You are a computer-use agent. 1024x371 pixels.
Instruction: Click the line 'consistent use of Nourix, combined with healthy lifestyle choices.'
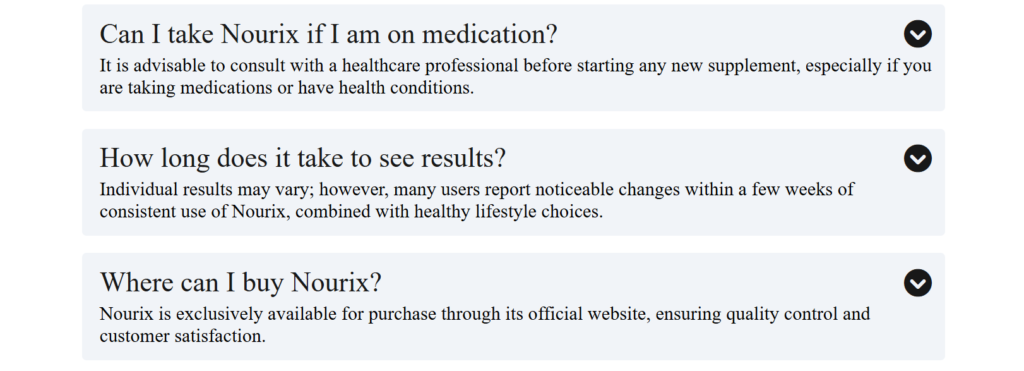(x=351, y=212)
